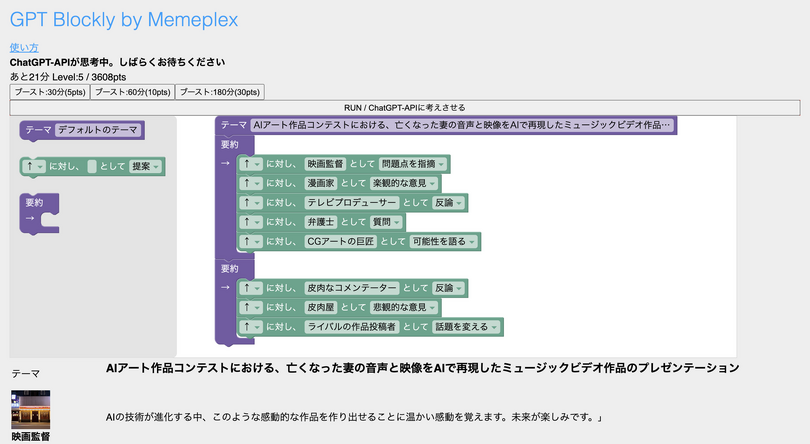Open the 話題を変える dropdown for ライバルの作品投稿者
Viewport: 810px width, 444px height.
pyautogui.click(x=466, y=327)
